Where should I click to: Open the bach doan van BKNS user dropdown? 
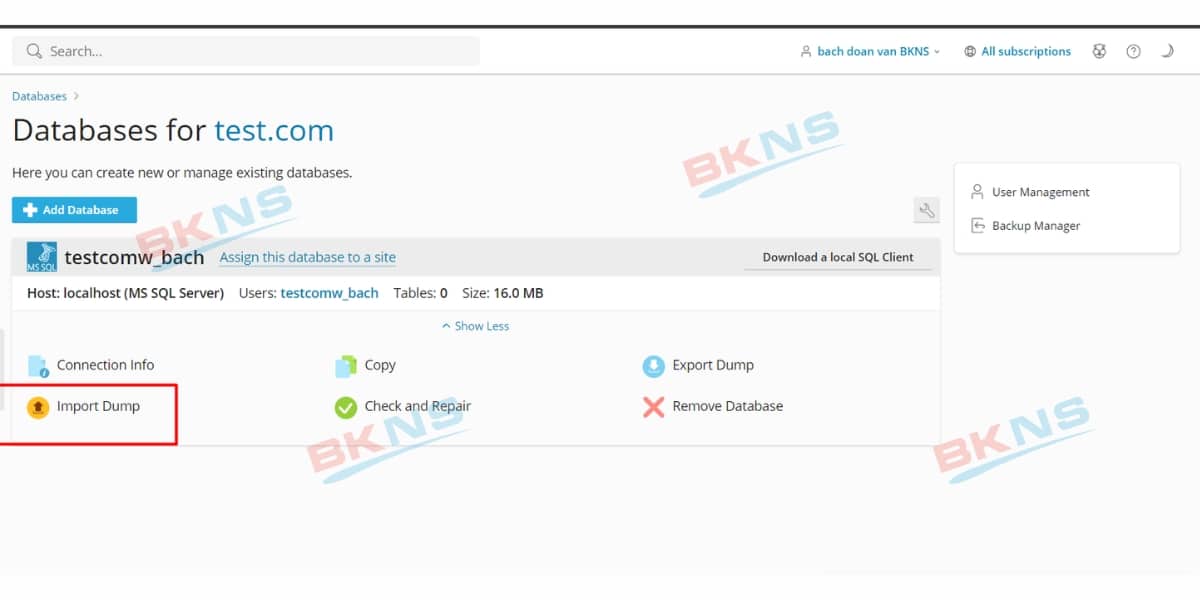click(x=870, y=52)
